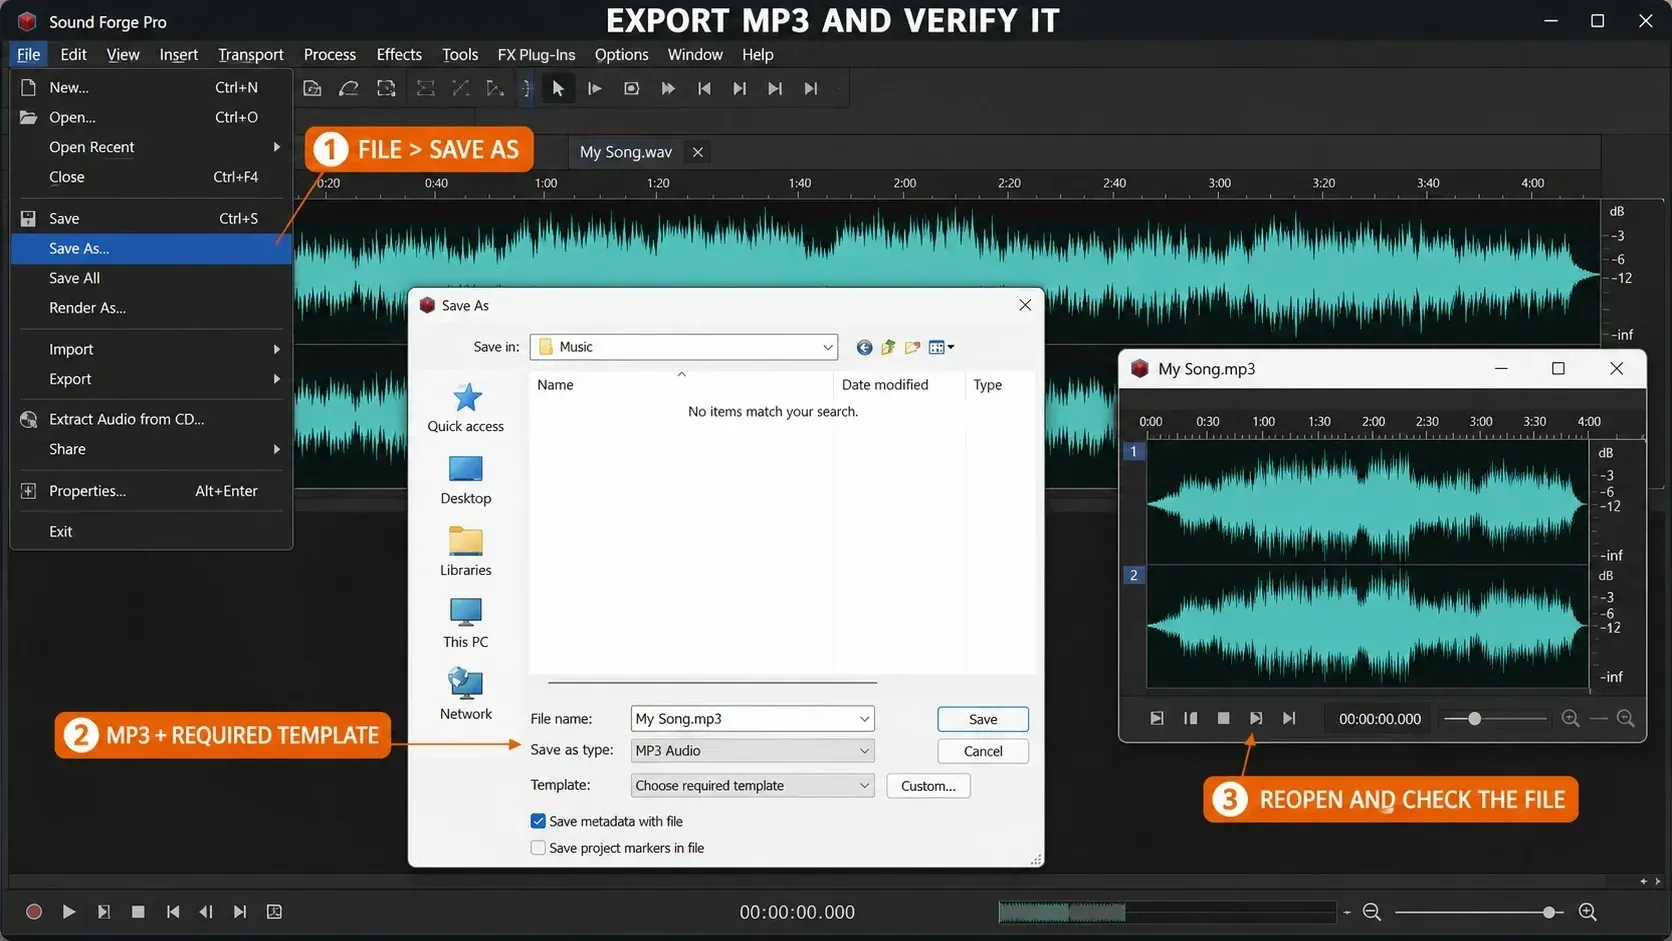Image resolution: width=1672 pixels, height=941 pixels.
Task: Open the Template dropdown
Action: point(753,786)
